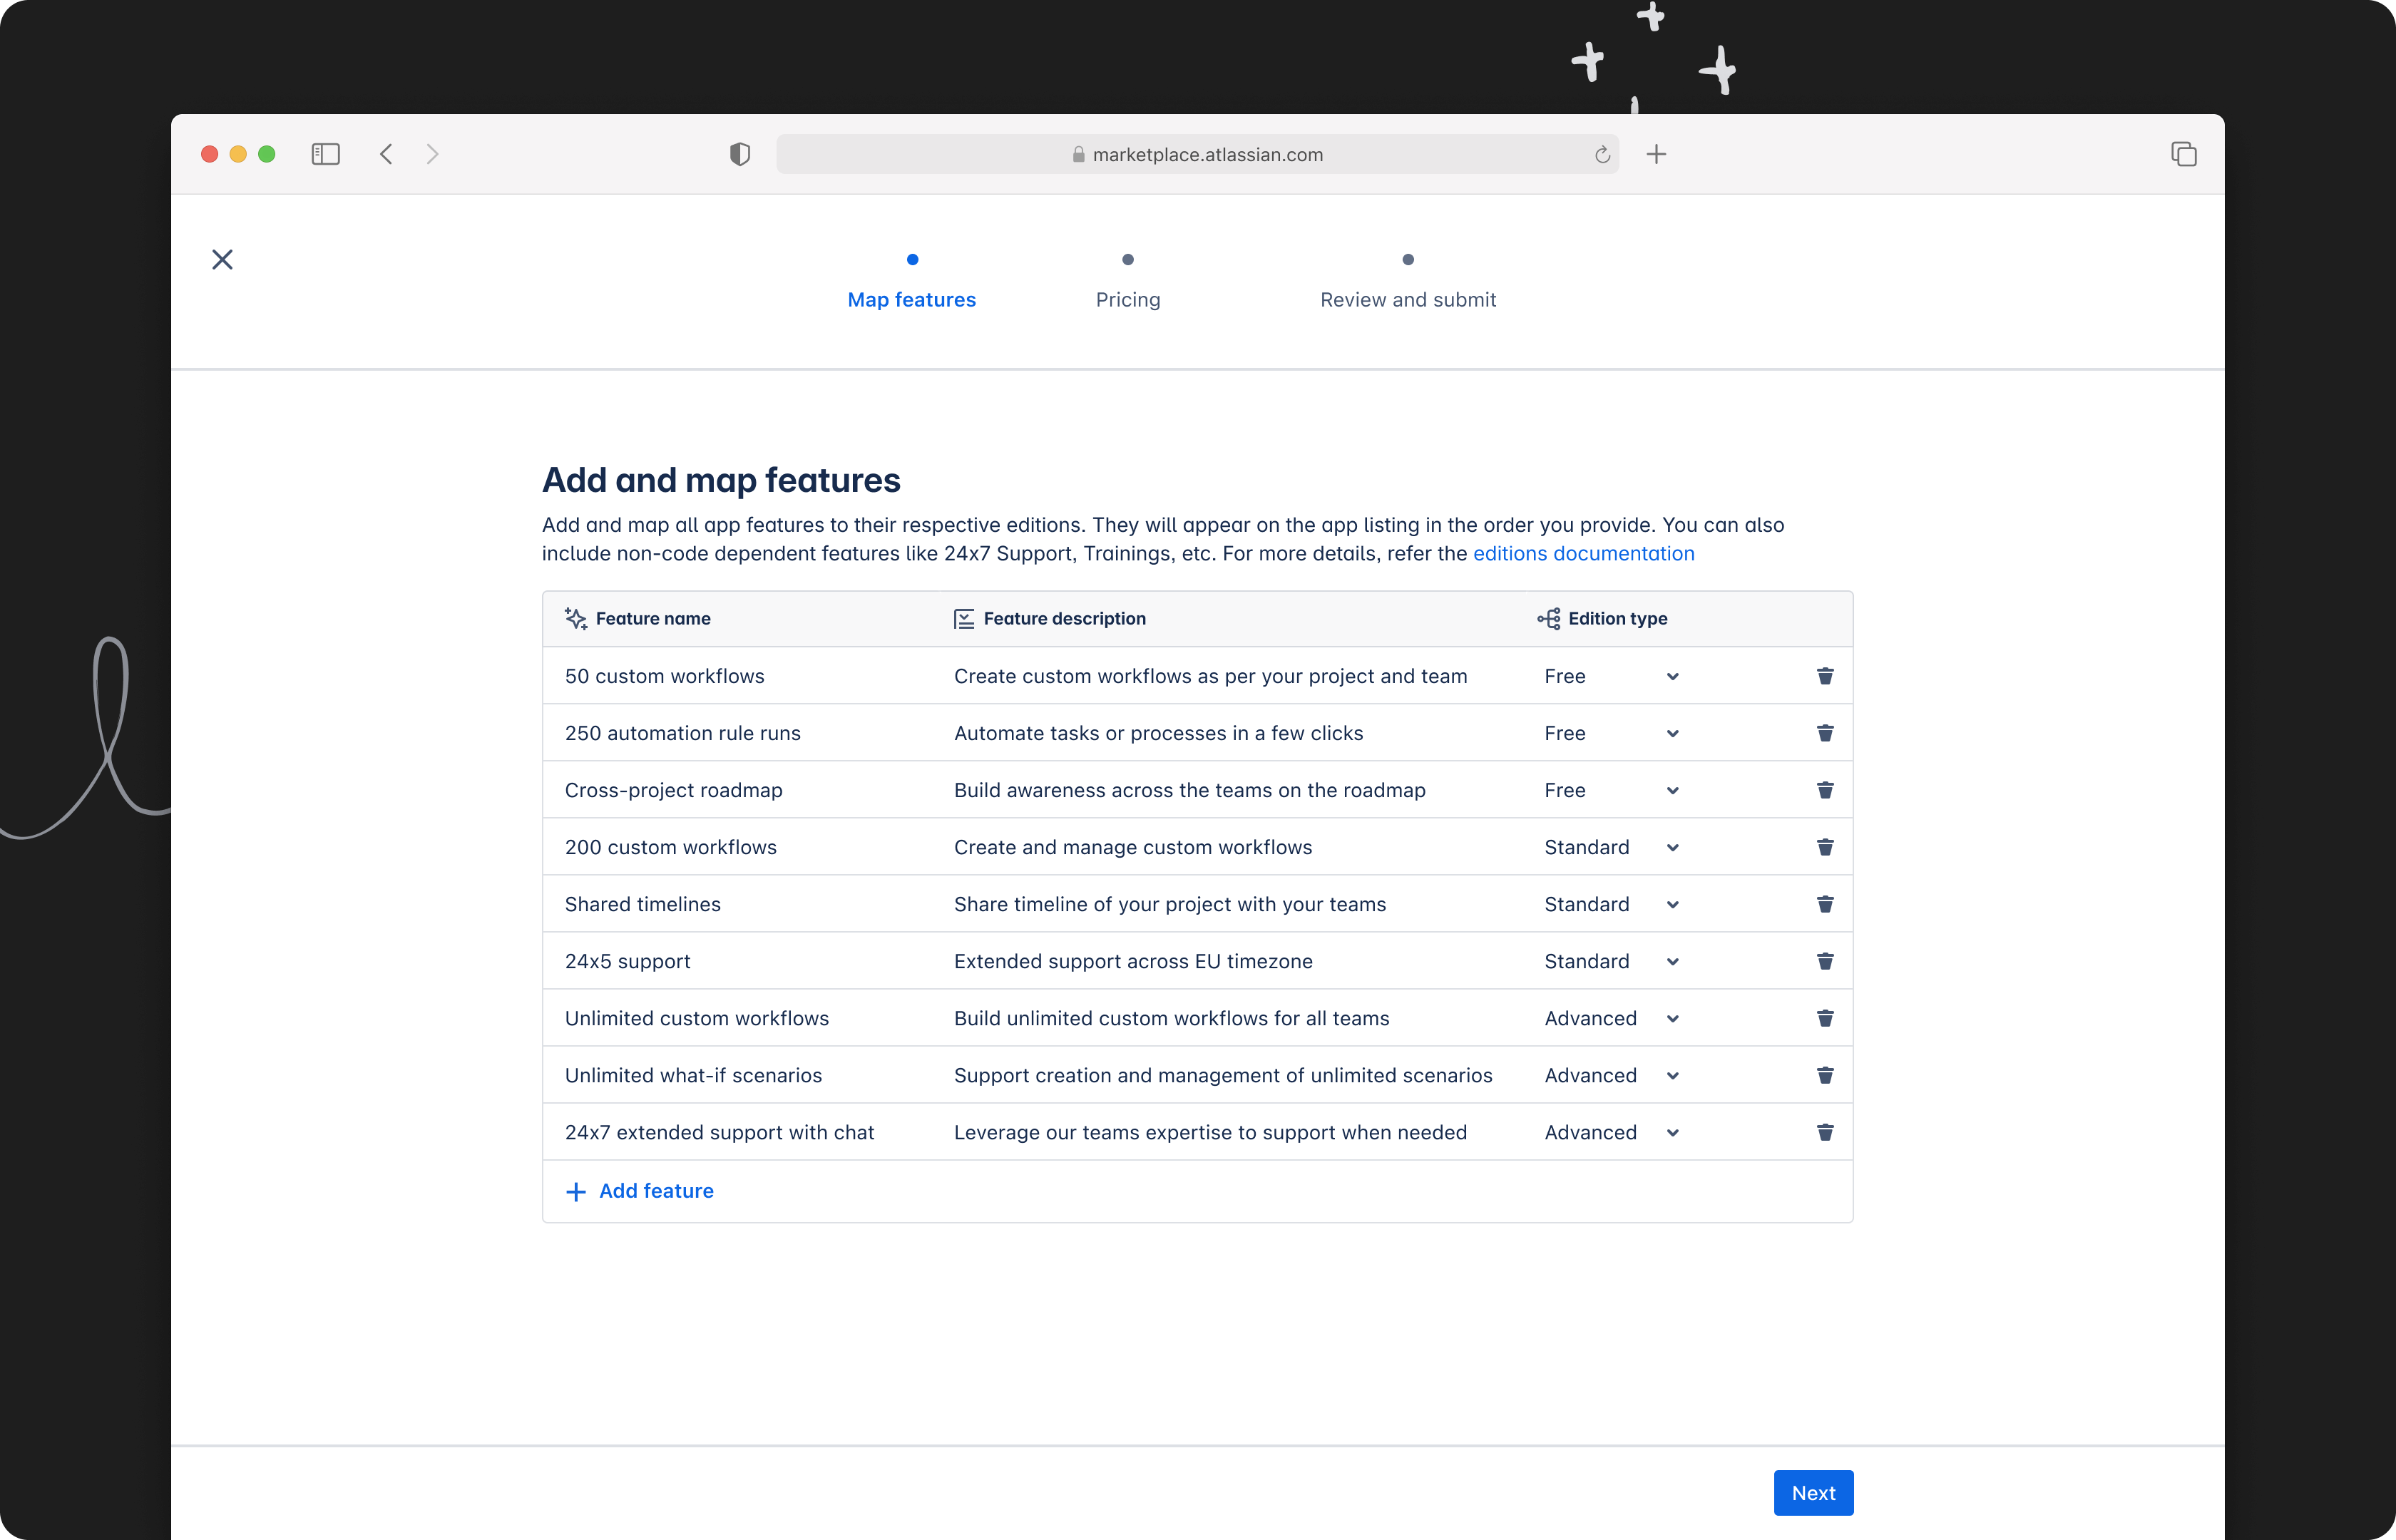Delete the 24x5 support feature

tap(1825, 961)
